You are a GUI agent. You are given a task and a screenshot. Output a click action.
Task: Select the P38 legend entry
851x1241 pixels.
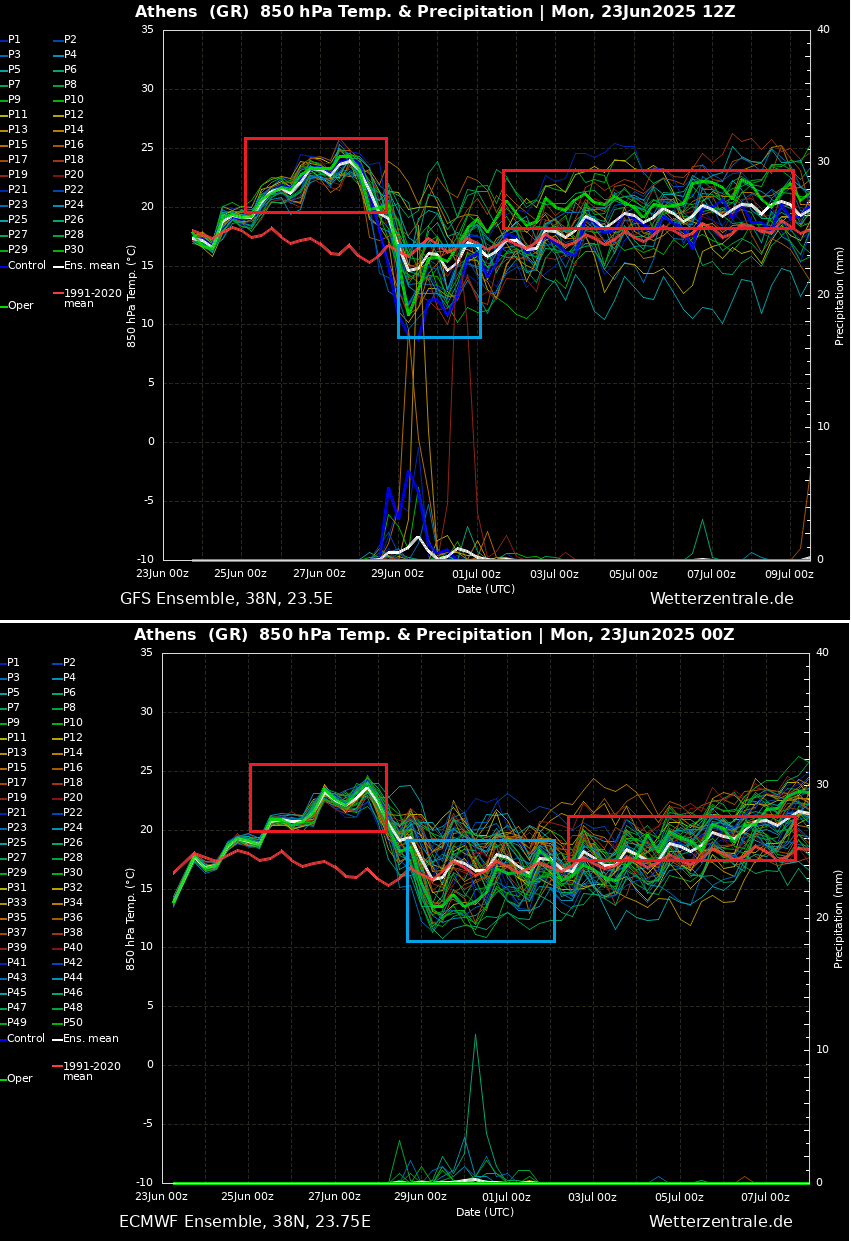click(73, 933)
